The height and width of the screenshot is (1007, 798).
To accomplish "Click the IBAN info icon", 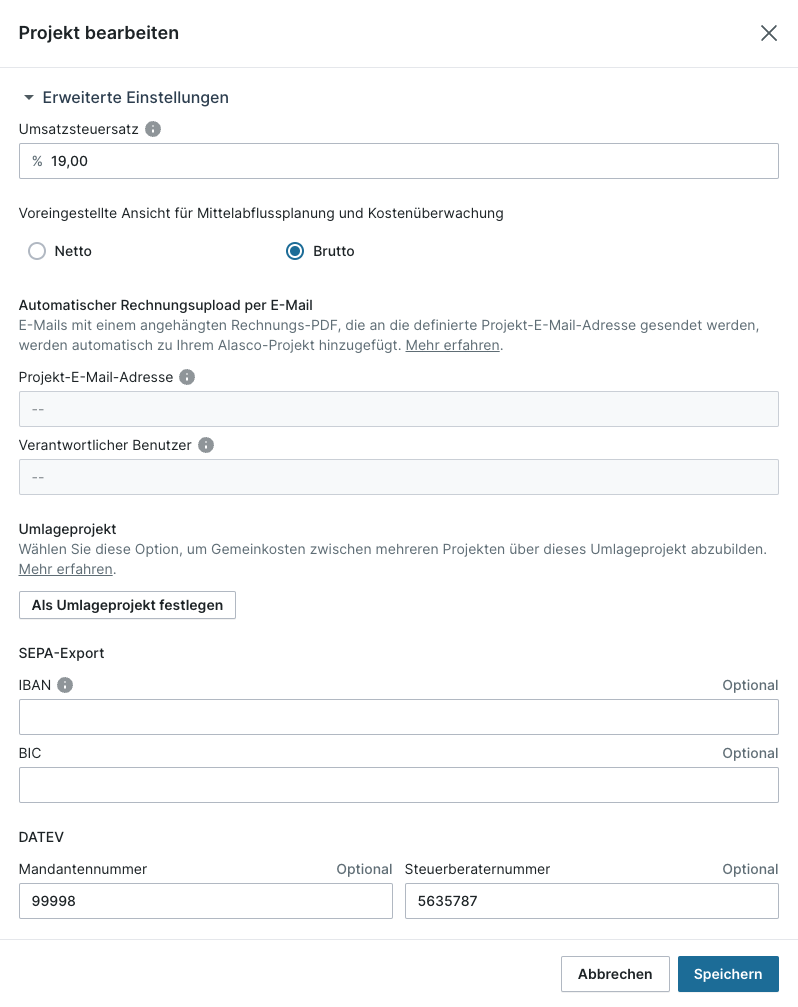I will click(65, 685).
